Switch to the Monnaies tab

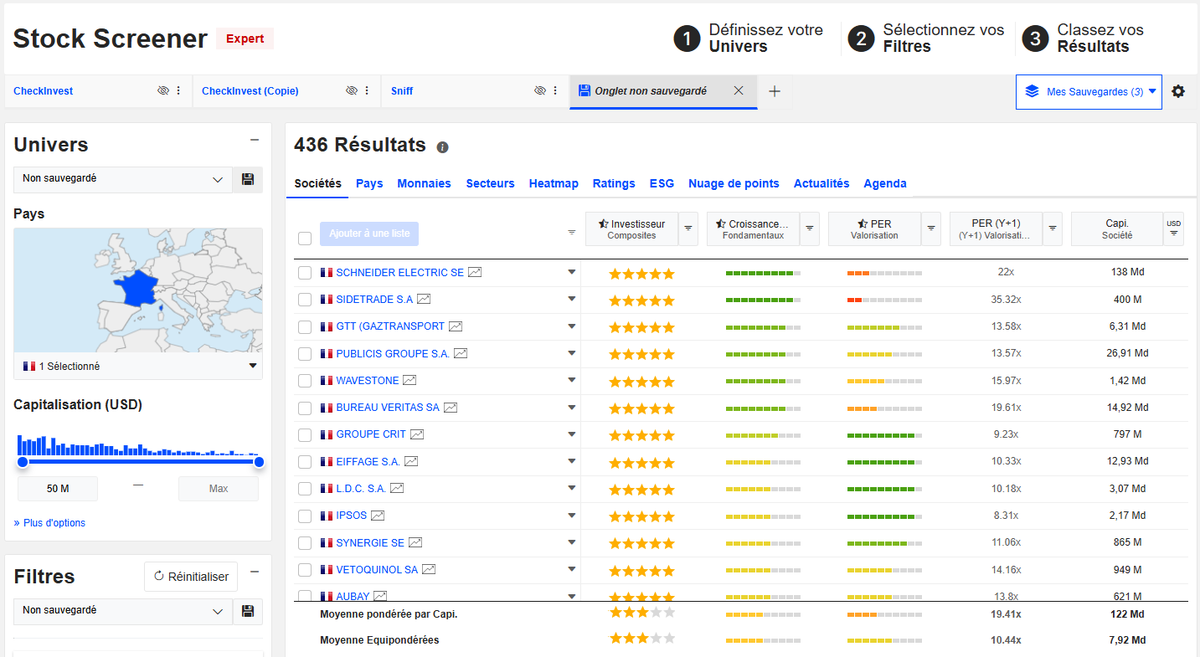click(x=424, y=184)
